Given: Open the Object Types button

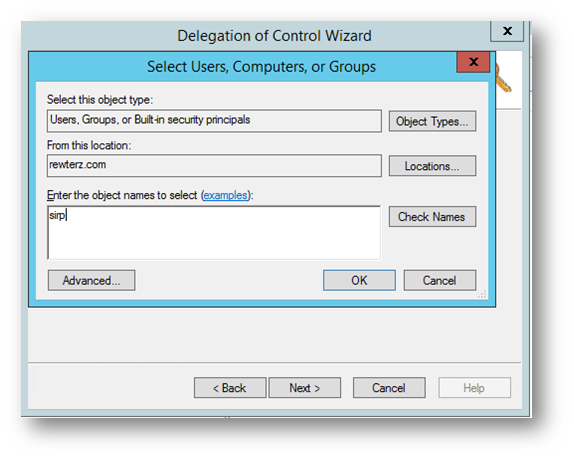Looking at the screenshot, I should 432,121.
